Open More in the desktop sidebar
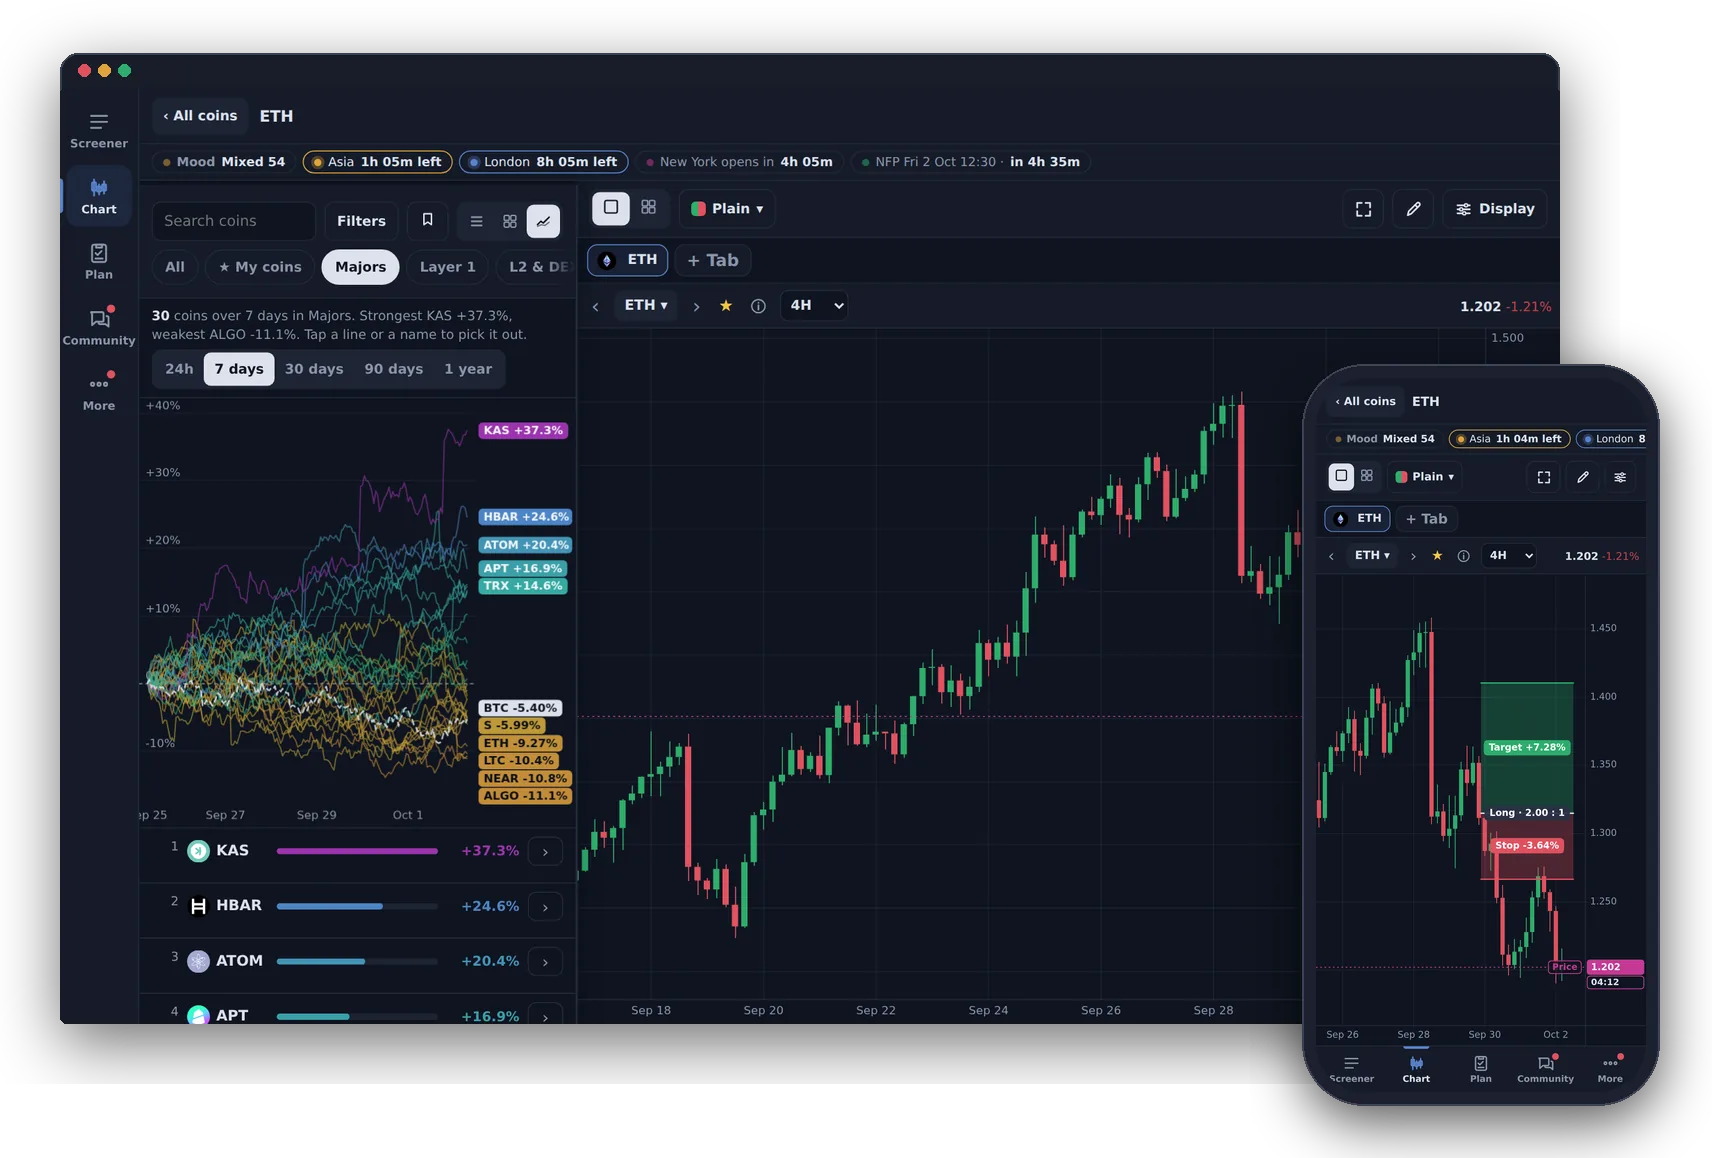1712x1158 pixels. pyautogui.click(x=98, y=392)
